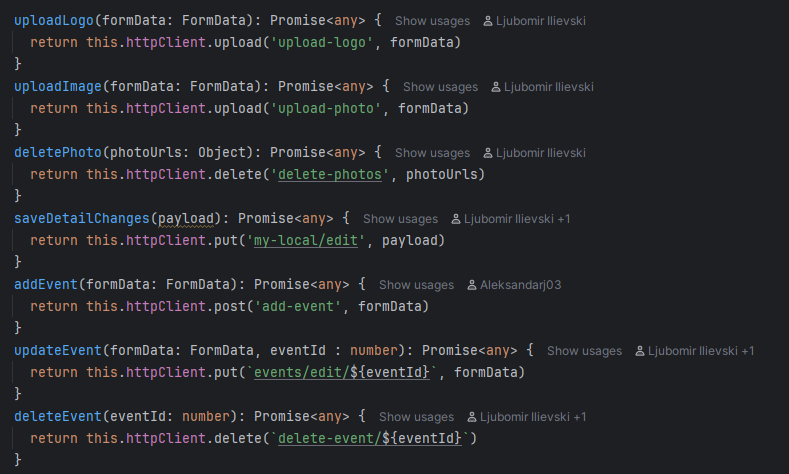Open Show usages for deleteEvent
Screen dimensions: 789x474
click(x=416, y=417)
